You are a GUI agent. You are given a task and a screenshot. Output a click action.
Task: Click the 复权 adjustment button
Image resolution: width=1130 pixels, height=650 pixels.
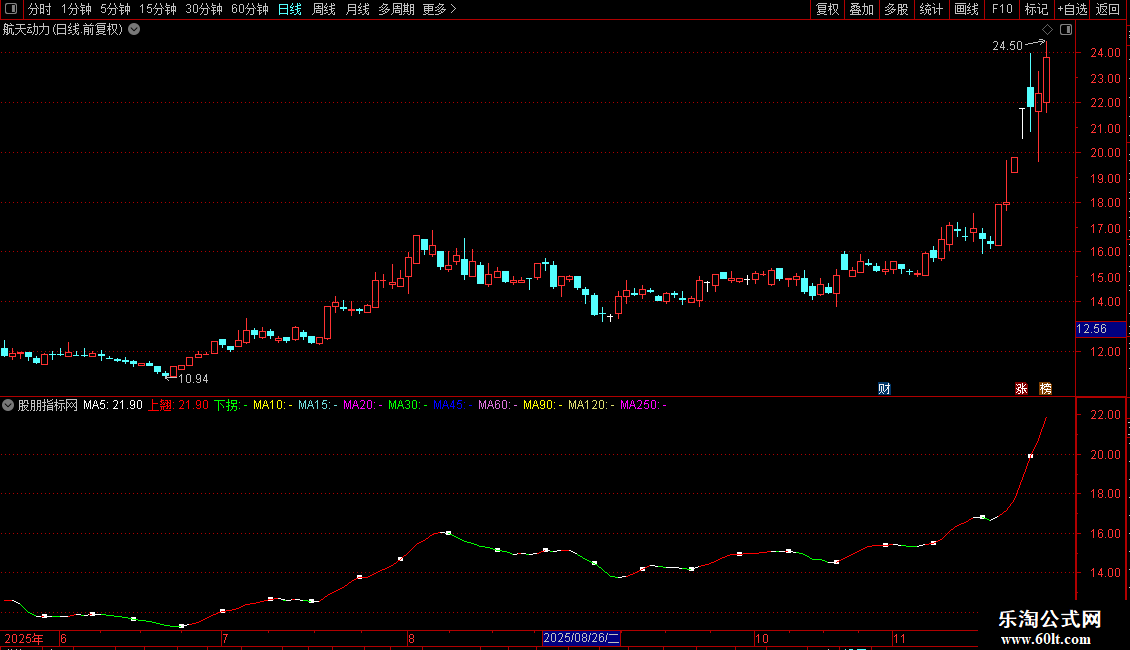pyautogui.click(x=827, y=9)
